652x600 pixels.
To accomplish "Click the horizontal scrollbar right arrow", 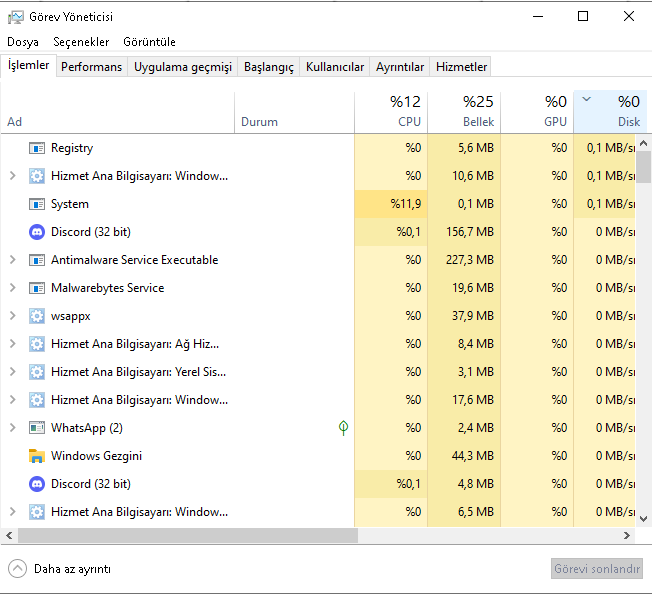I will tap(627, 536).
